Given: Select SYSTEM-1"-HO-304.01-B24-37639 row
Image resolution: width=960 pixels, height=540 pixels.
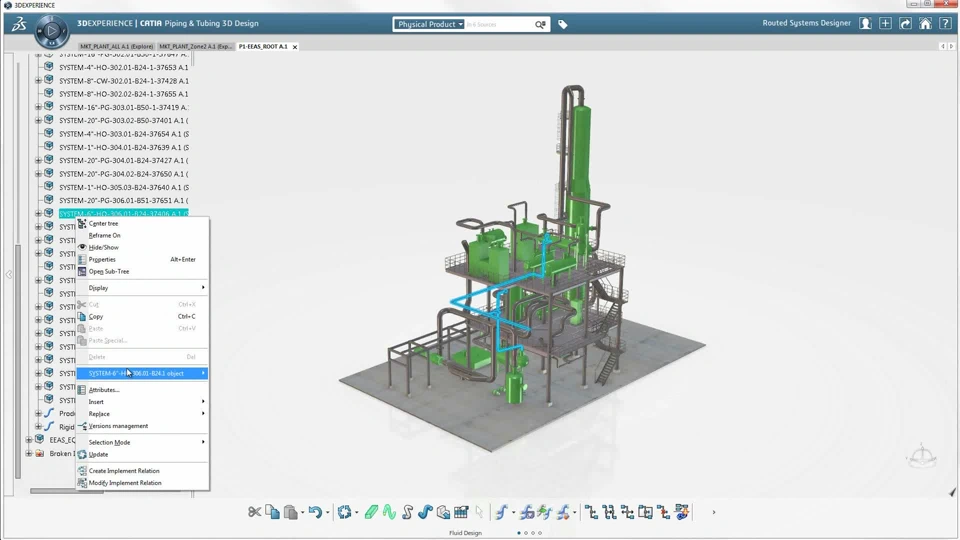Looking at the screenshot, I should tap(124, 148).
